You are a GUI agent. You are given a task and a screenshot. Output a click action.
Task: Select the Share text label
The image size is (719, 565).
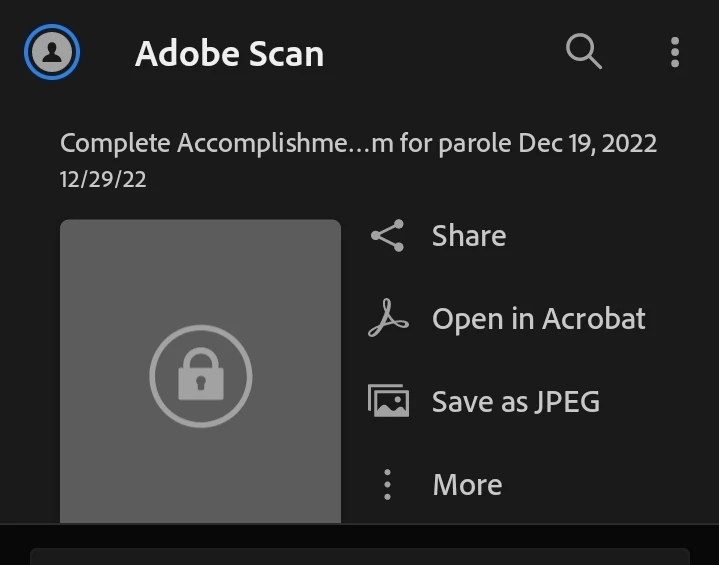click(469, 236)
